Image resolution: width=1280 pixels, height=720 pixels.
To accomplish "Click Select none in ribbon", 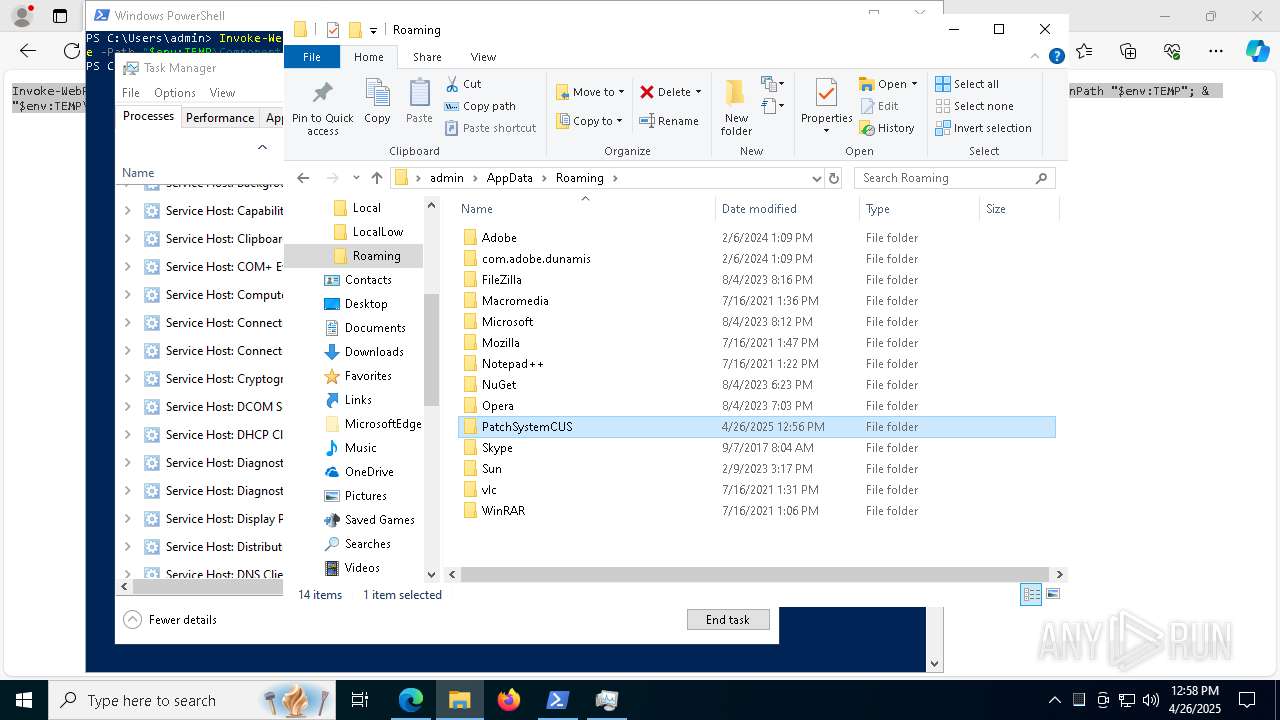I will click(x=974, y=106).
